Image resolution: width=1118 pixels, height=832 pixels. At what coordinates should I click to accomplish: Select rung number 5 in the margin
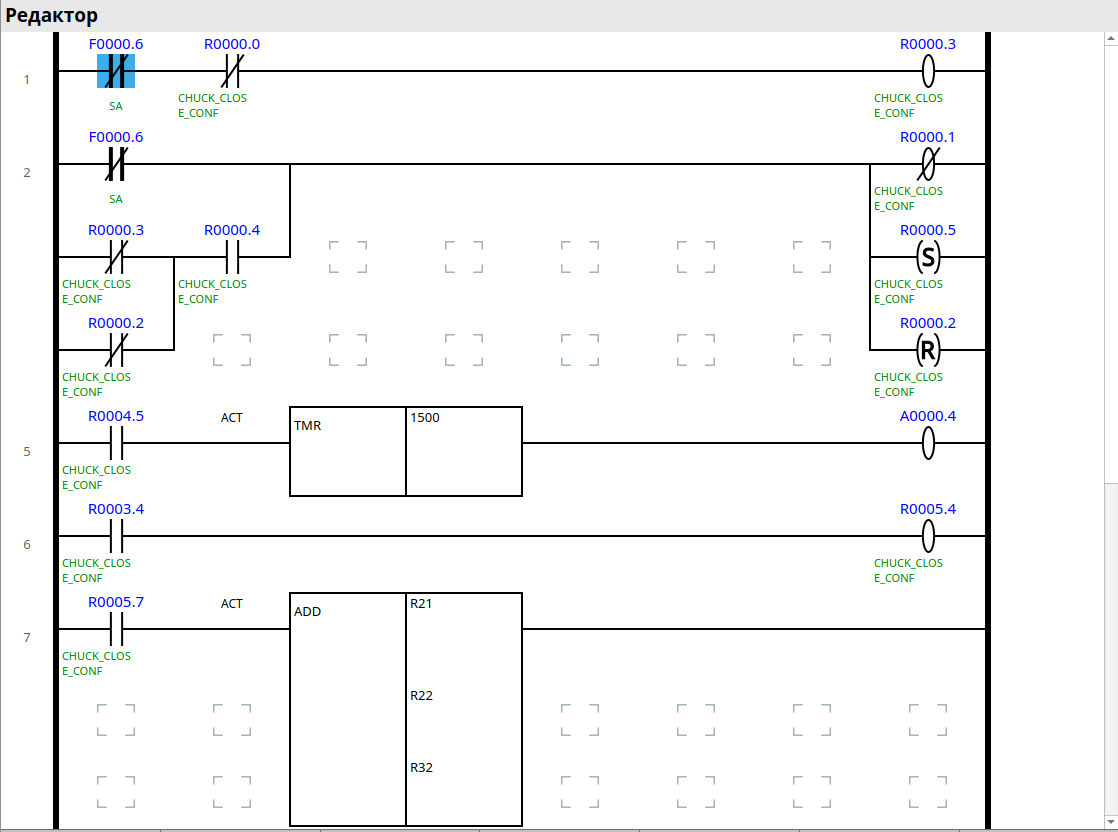(x=27, y=451)
